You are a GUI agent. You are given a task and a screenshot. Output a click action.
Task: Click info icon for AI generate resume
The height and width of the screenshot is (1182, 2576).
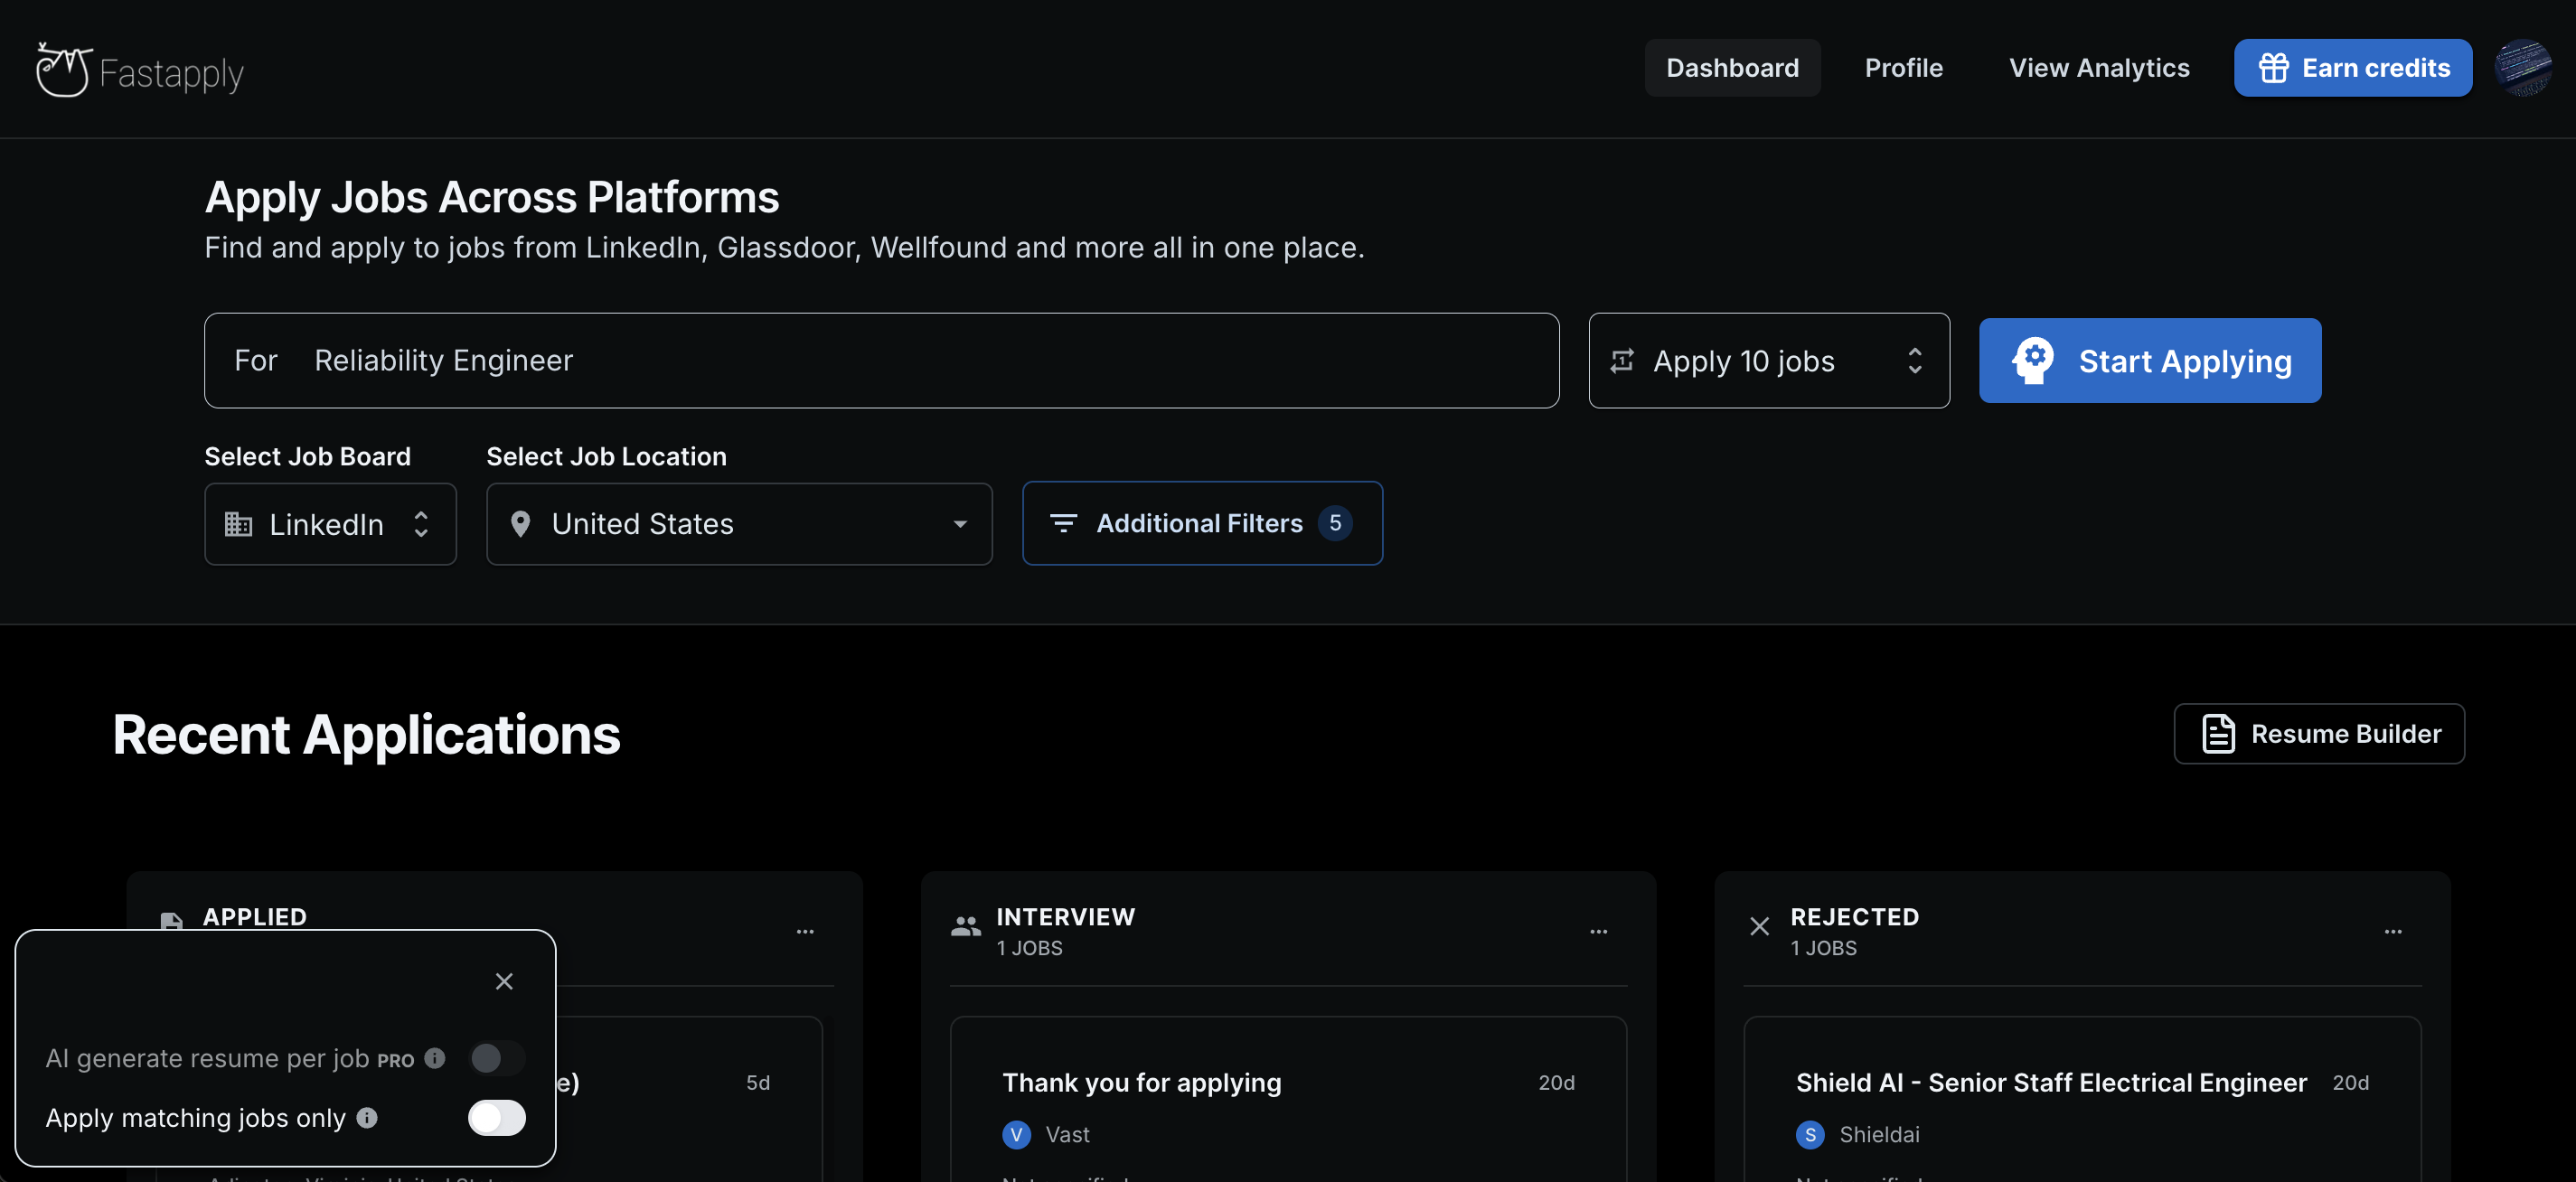434,1058
